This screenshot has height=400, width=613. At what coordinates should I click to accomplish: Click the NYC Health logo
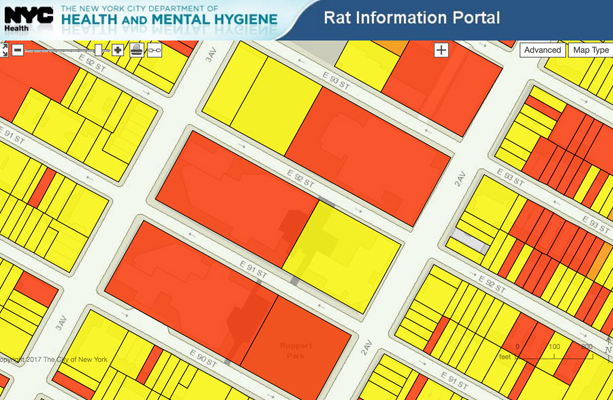pyautogui.click(x=28, y=18)
